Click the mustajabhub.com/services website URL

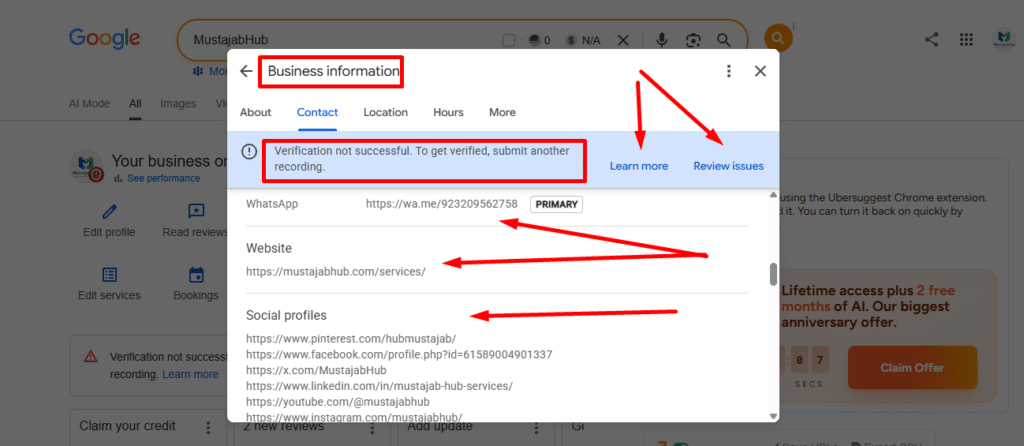click(336, 272)
